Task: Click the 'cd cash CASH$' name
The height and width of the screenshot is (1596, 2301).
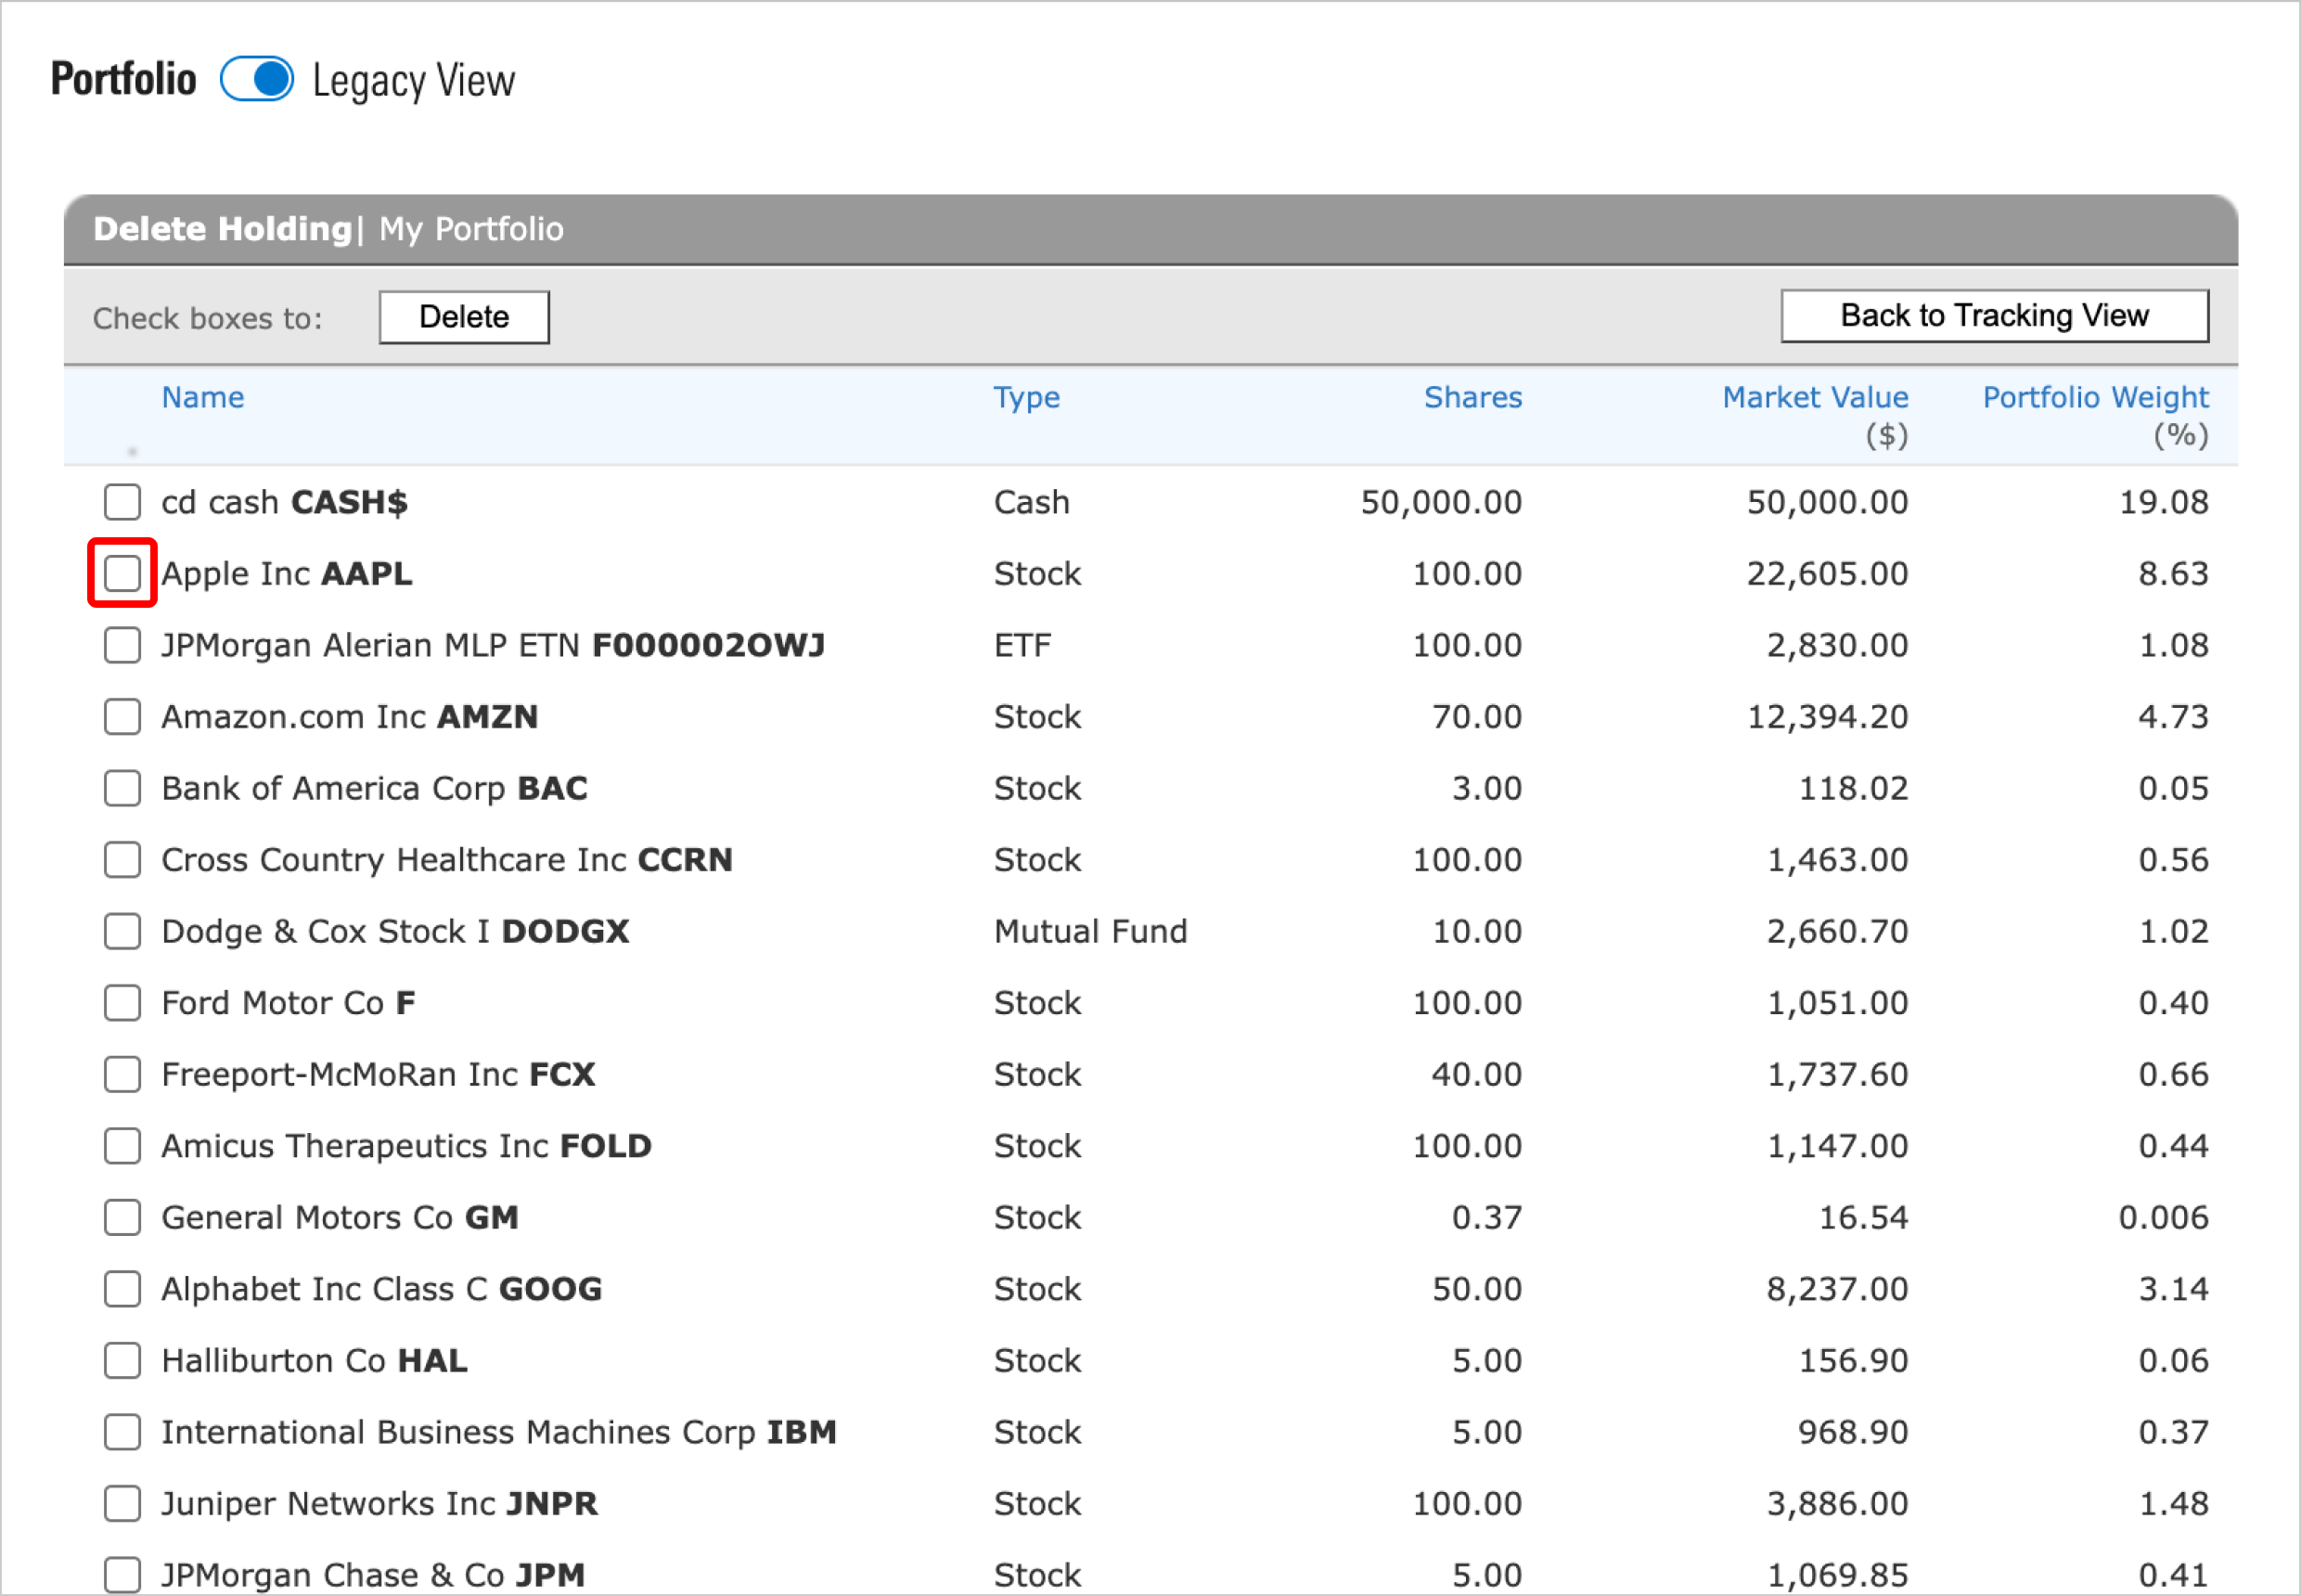Action: [285, 502]
